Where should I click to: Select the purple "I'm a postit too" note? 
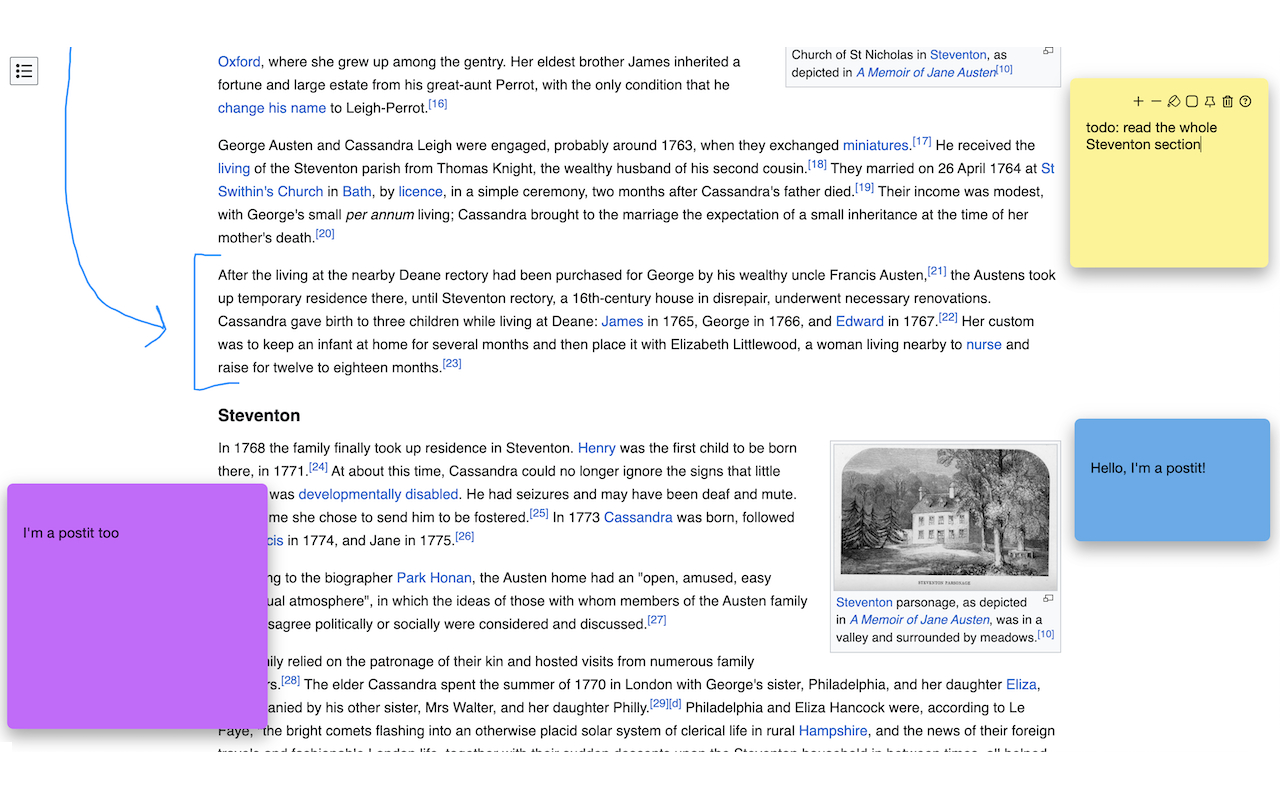tap(137, 606)
